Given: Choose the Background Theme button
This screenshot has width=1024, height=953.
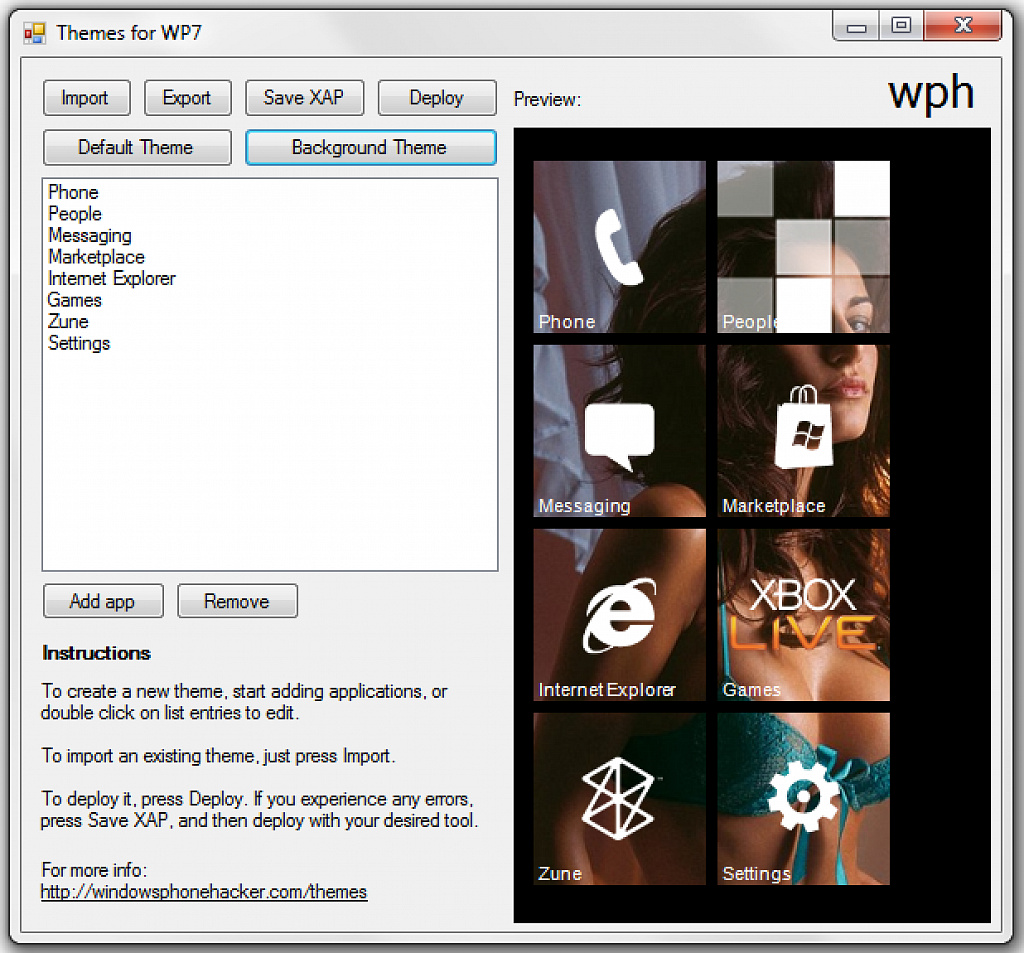Looking at the screenshot, I should tap(371, 148).
